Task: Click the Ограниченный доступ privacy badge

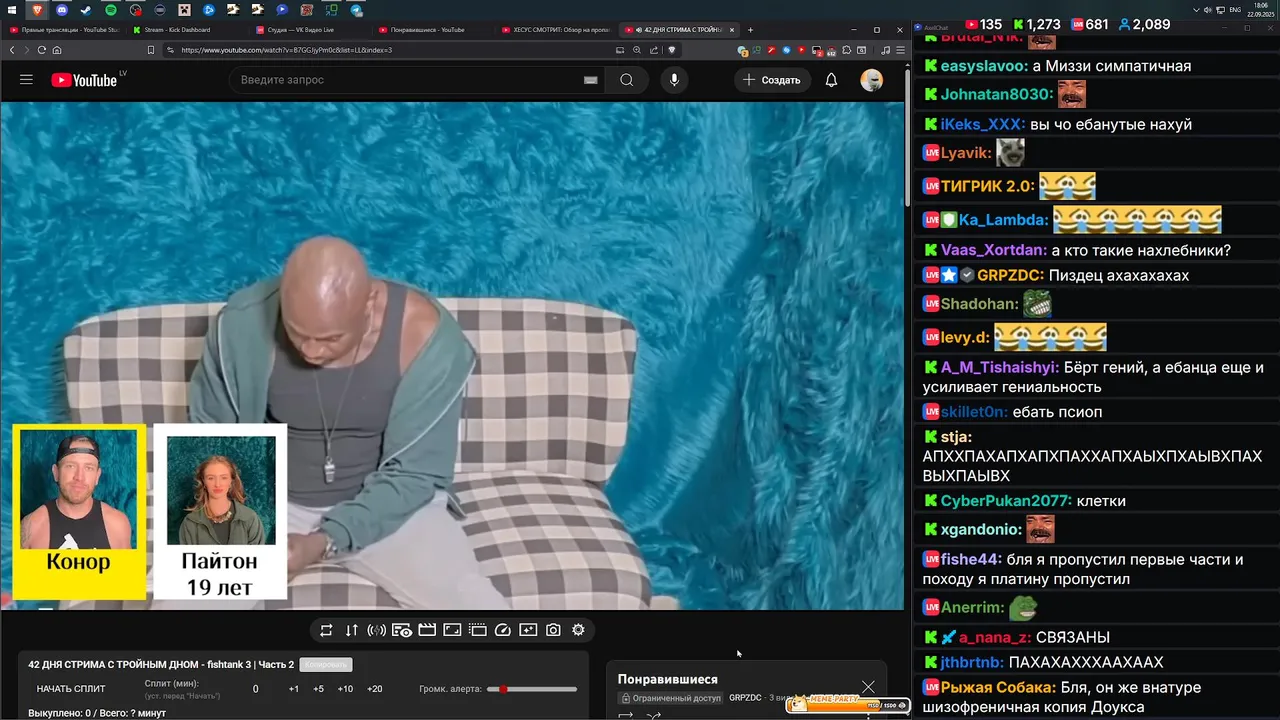Action: (x=671, y=698)
